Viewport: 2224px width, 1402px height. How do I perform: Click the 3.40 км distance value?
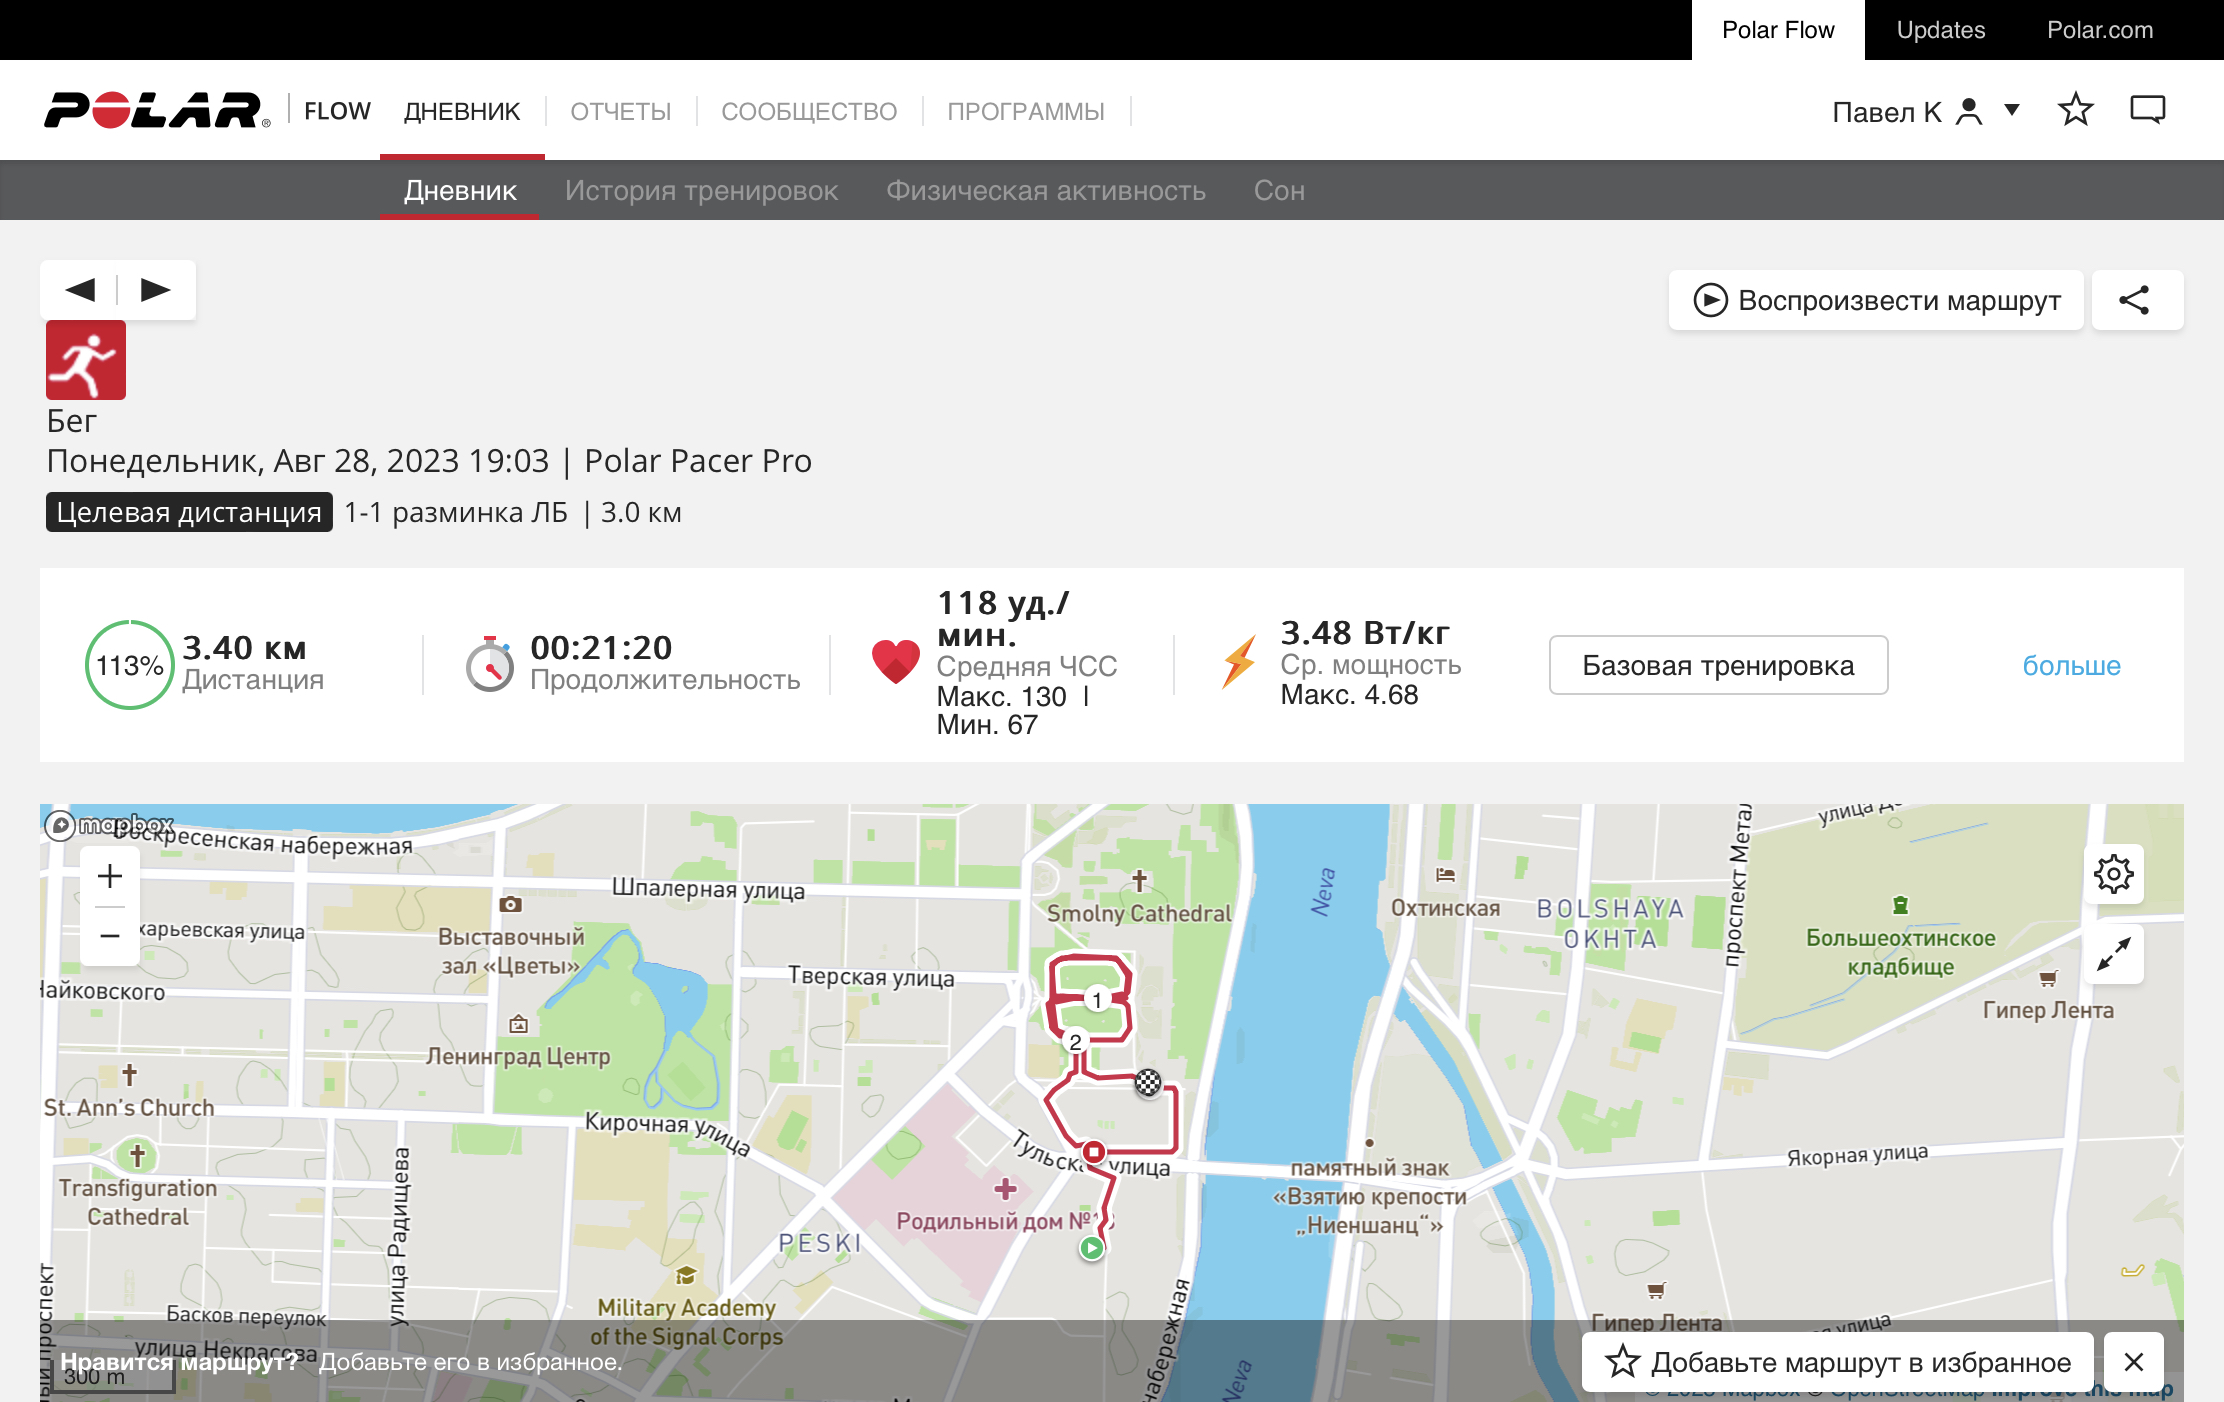point(244,647)
